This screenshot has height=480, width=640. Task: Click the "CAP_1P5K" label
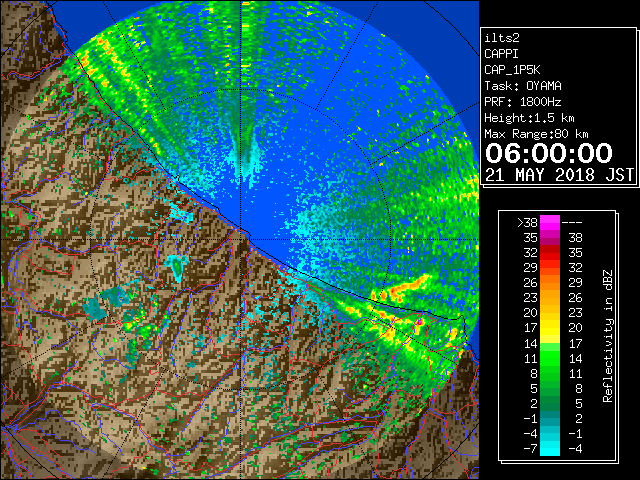[512, 70]
